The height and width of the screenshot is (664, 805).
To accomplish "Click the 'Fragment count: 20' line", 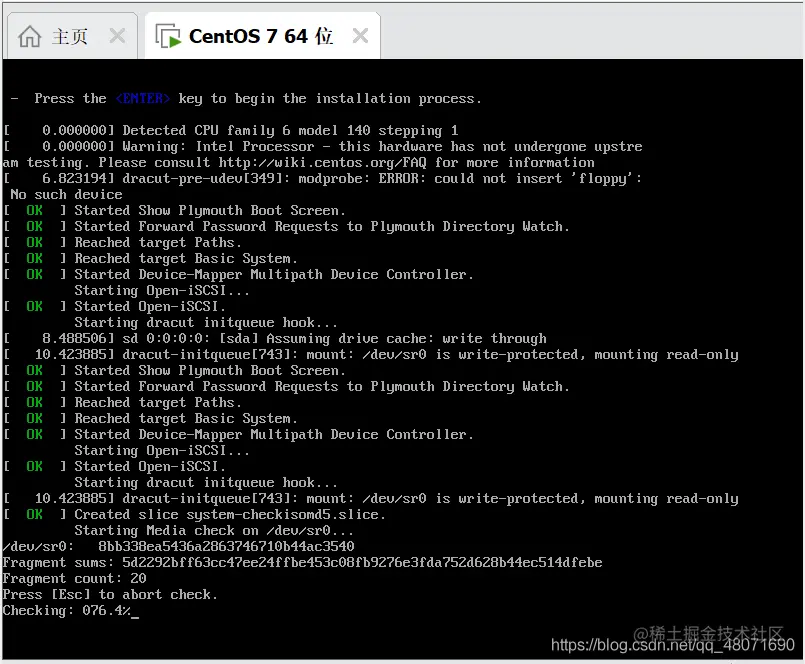I will pyautogui.click(x=74, y=579).
